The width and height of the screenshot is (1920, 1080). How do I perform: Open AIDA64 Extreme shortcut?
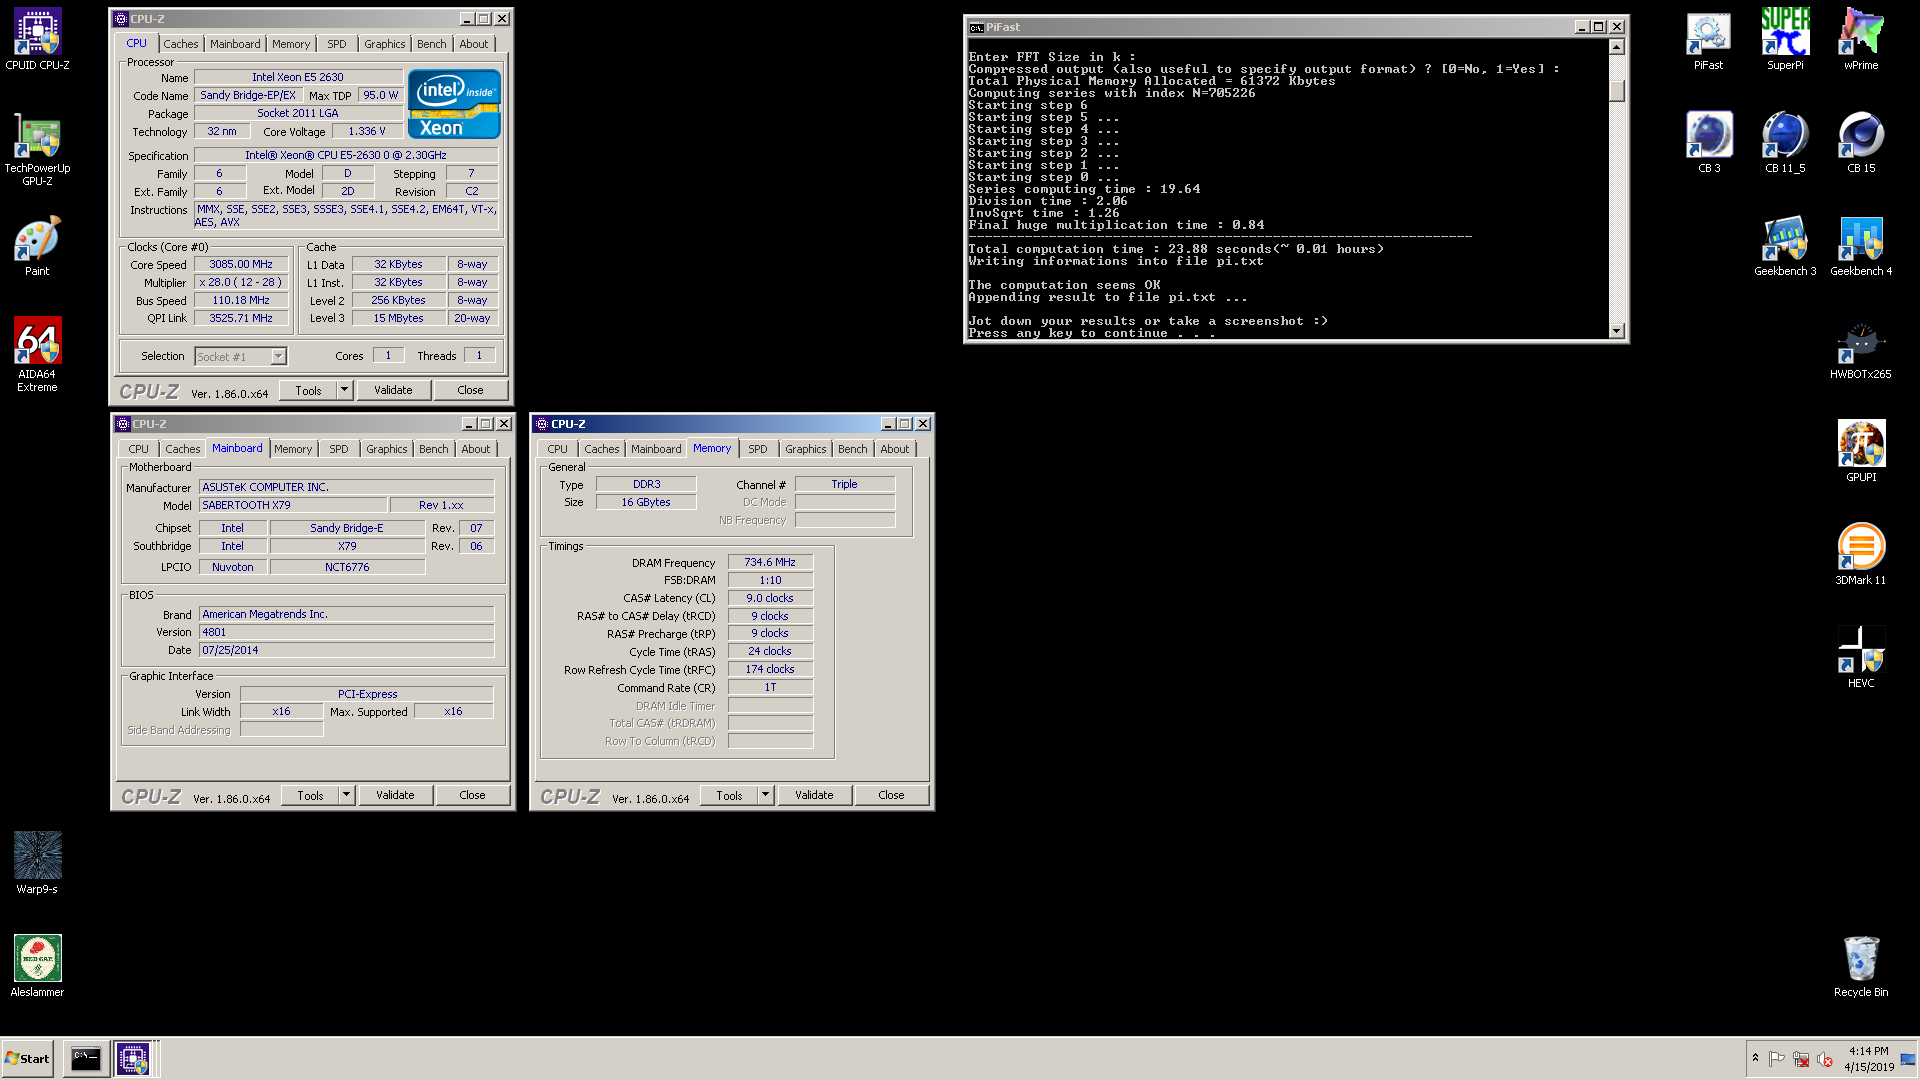tap(37, 354)
